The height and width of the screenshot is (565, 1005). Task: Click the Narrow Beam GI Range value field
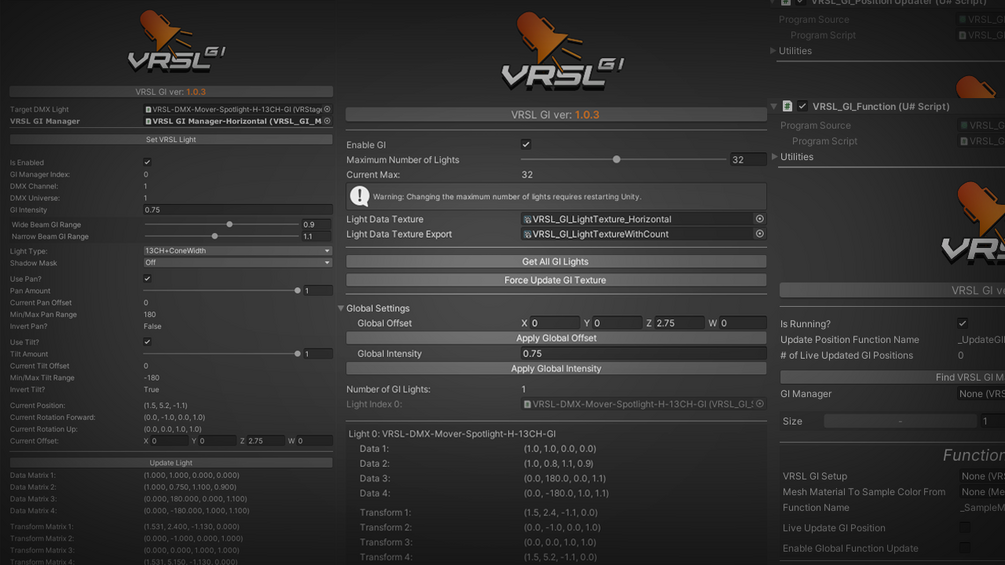(x=317, y=236)
